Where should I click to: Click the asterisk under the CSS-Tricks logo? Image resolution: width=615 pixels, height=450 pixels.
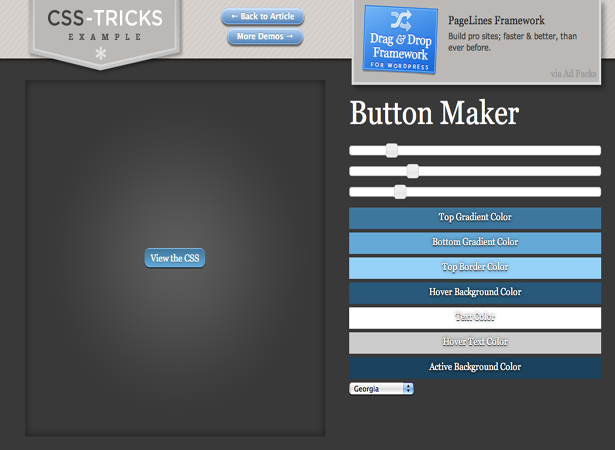click(101, 53)
